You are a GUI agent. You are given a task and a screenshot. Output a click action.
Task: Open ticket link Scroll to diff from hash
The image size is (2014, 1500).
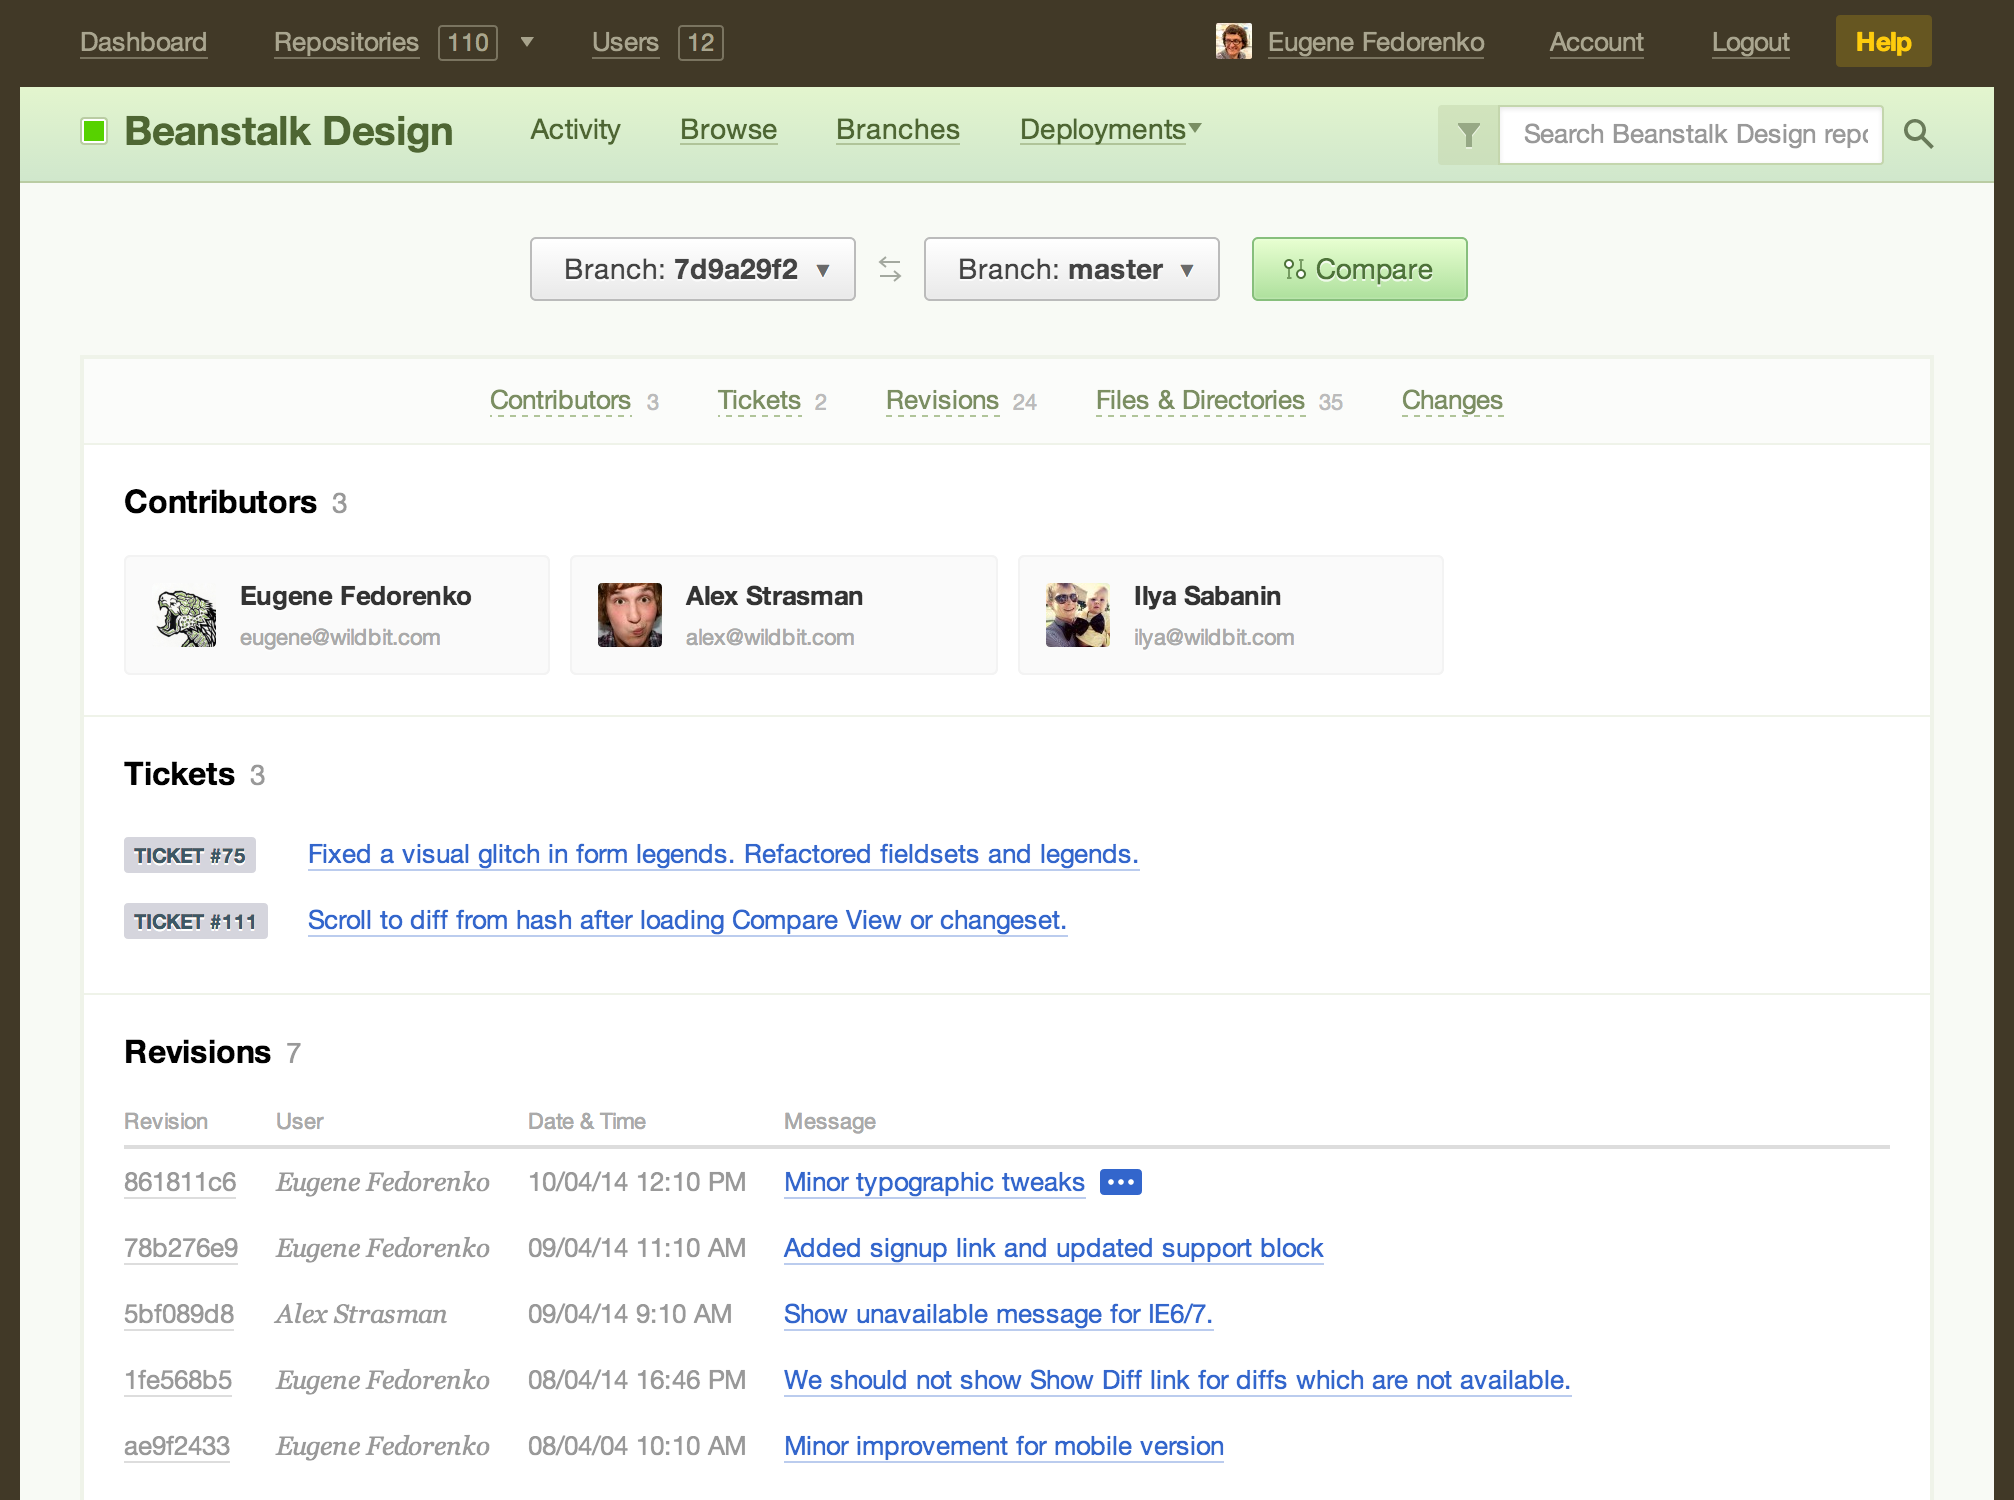point(687,920)
